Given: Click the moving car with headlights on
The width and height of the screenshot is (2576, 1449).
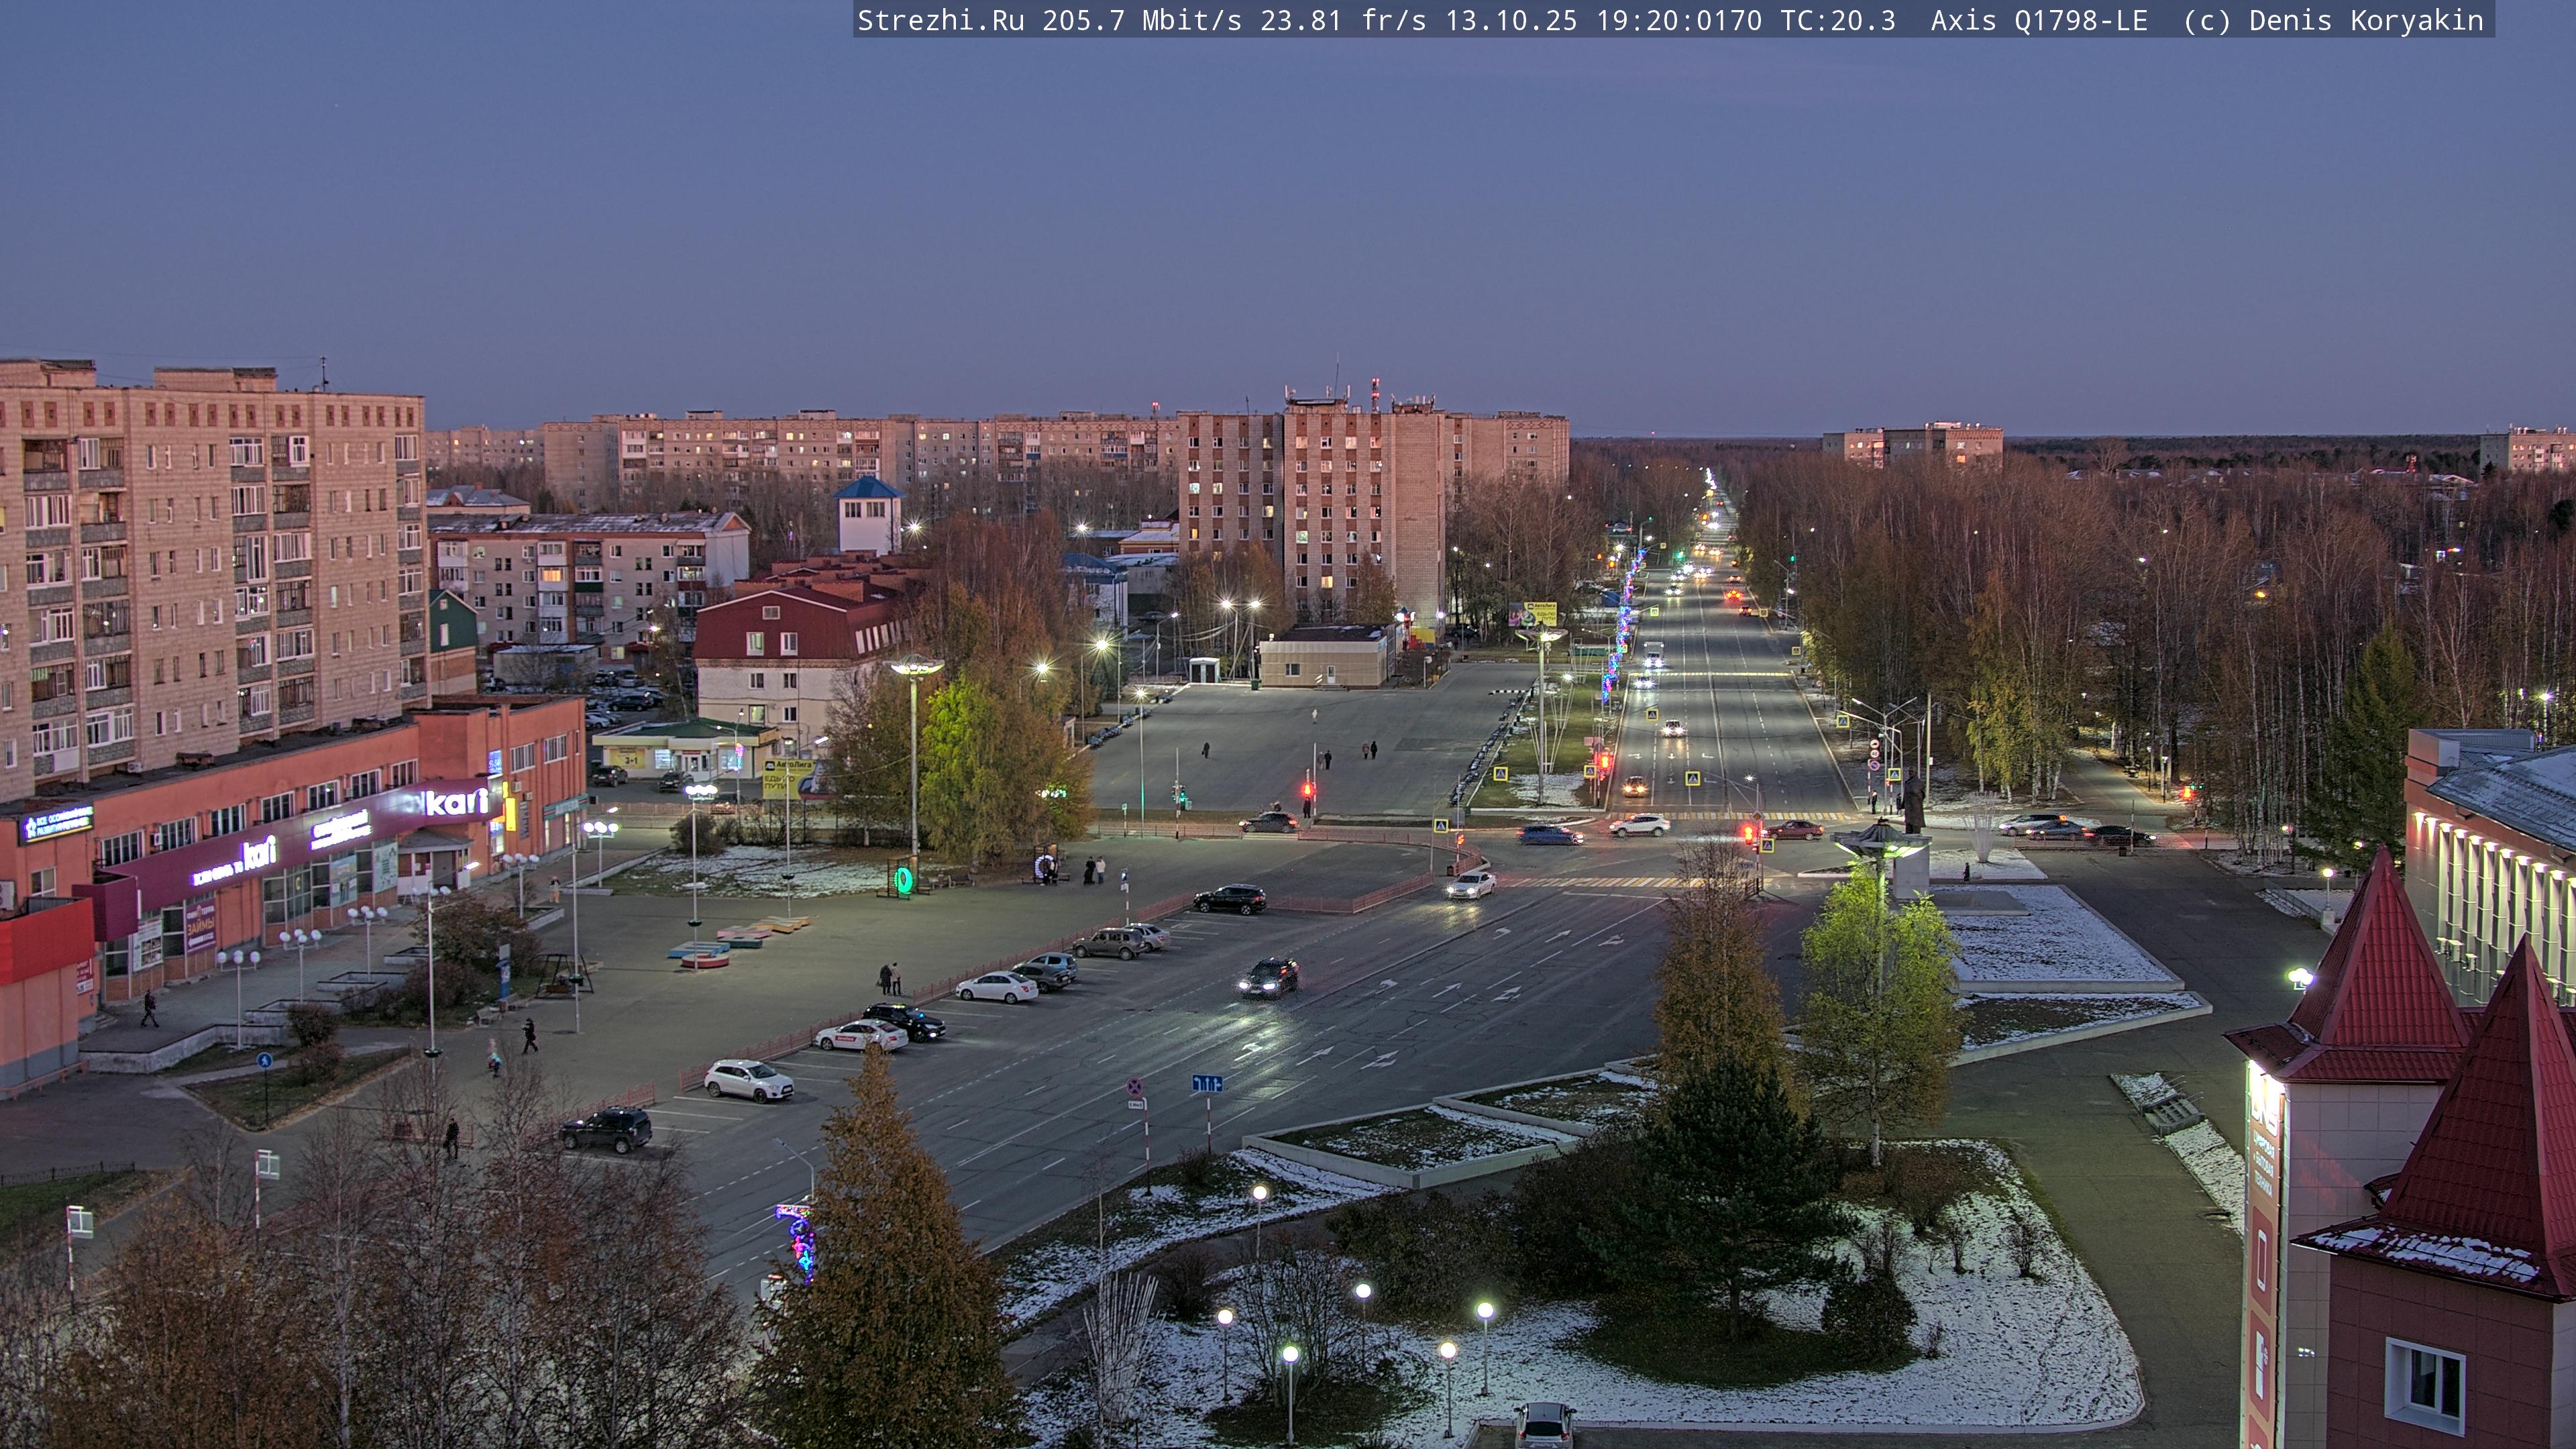Looking at the screenshot, I should coord(1268,977).
